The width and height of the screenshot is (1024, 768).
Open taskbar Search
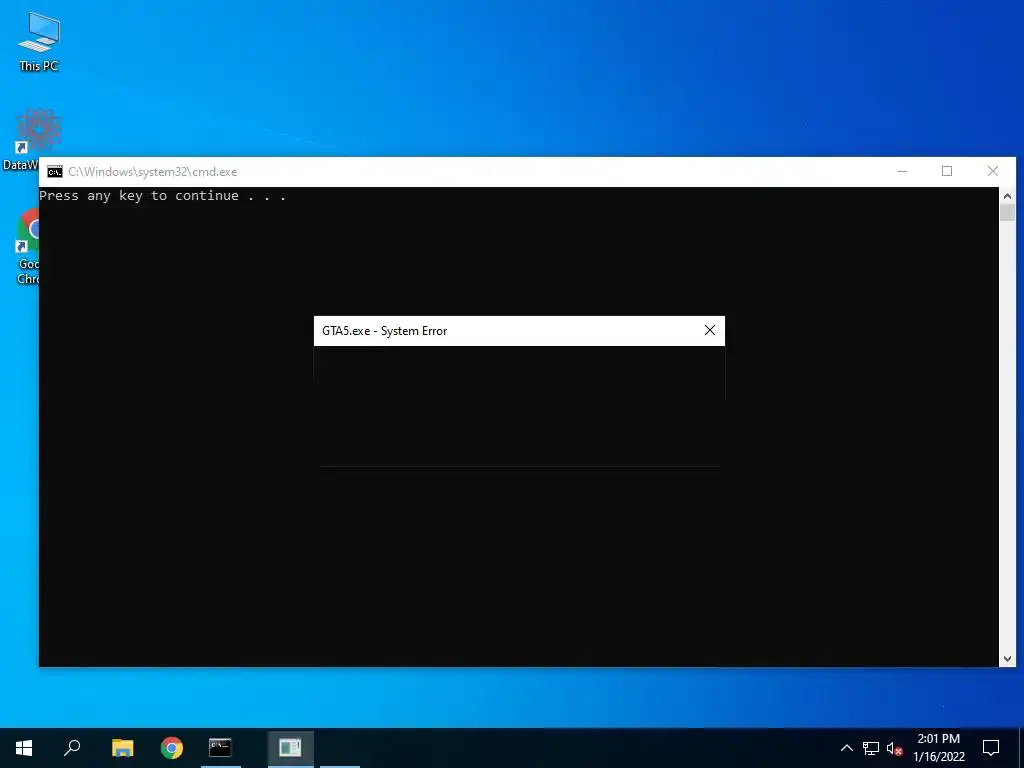coord(72,748)
